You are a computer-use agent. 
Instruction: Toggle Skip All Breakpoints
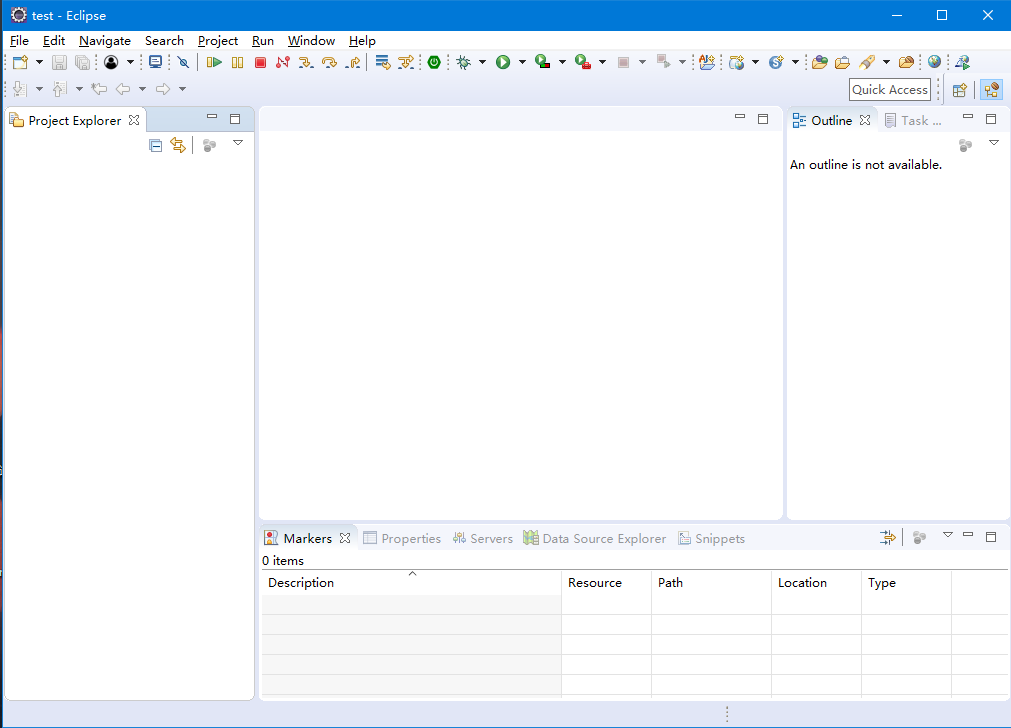(x=183, y=62)
